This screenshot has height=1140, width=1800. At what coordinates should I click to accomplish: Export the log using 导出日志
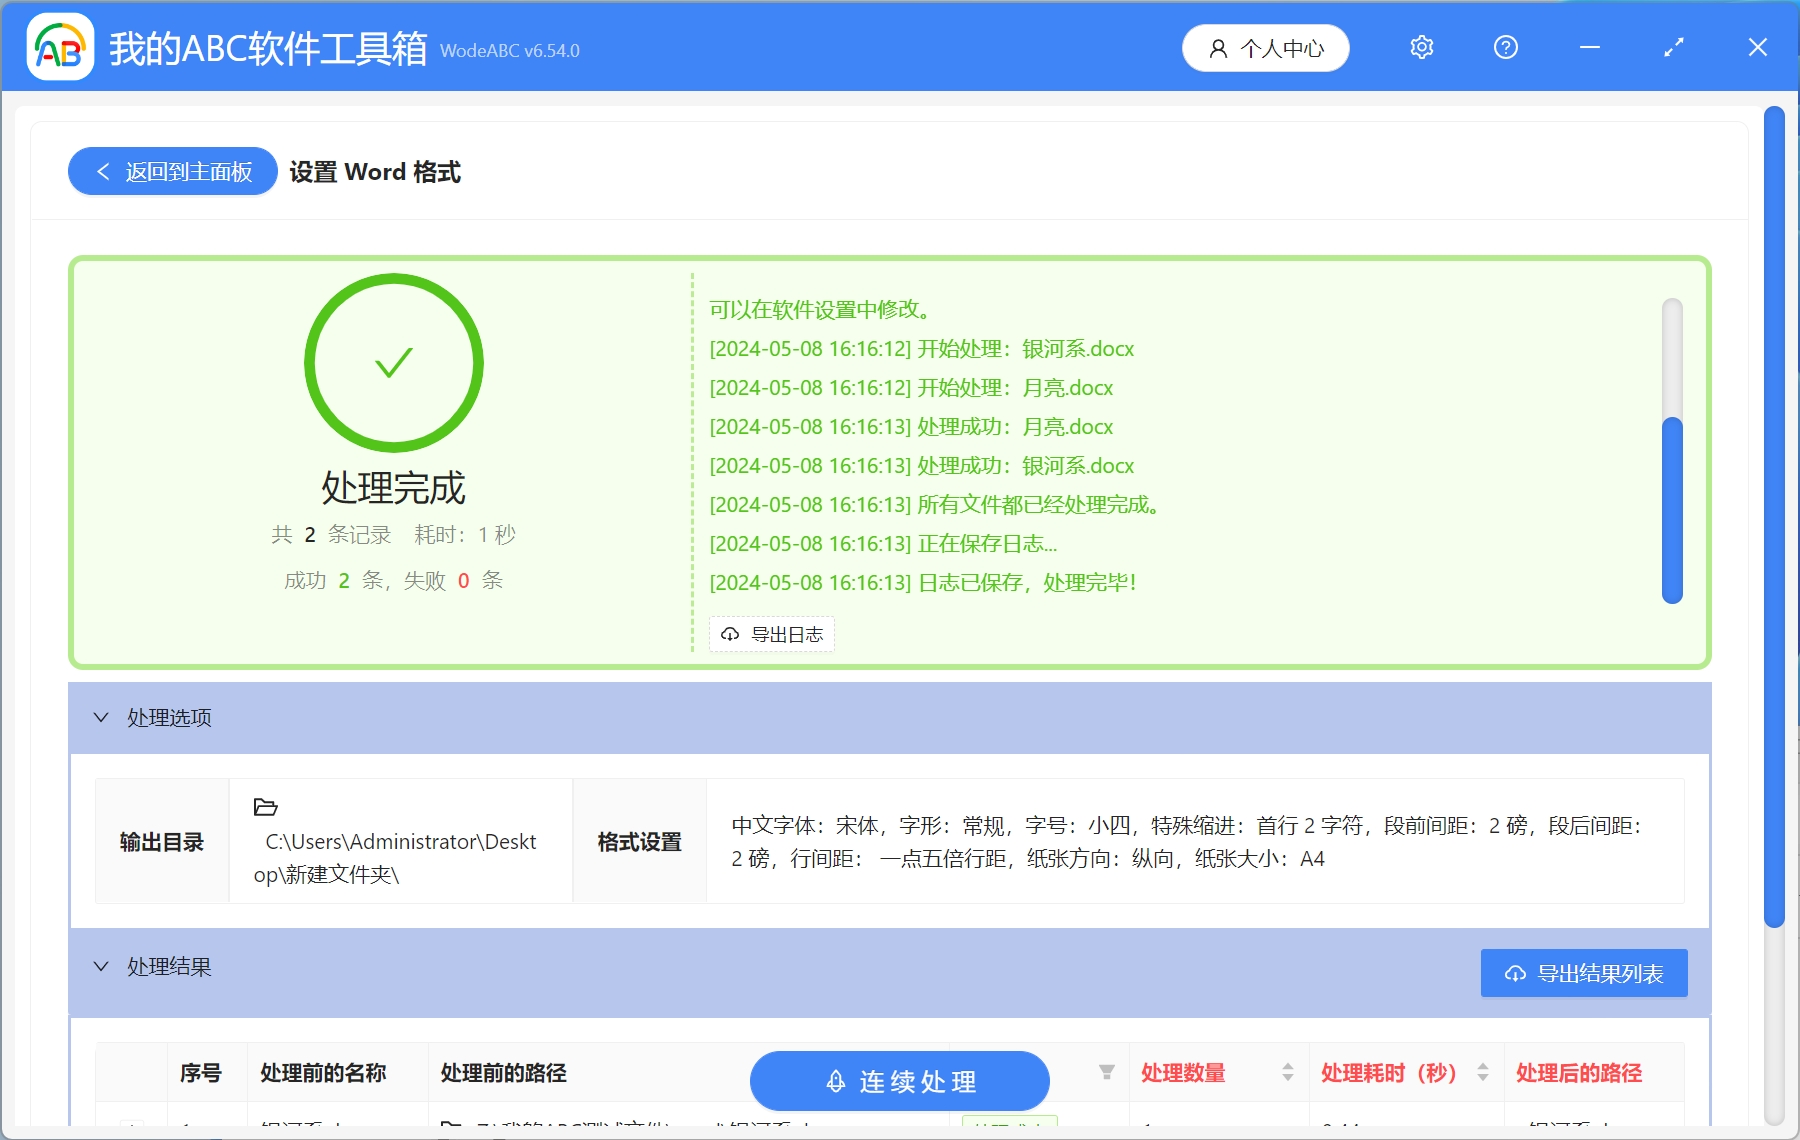tap(771, 634)
